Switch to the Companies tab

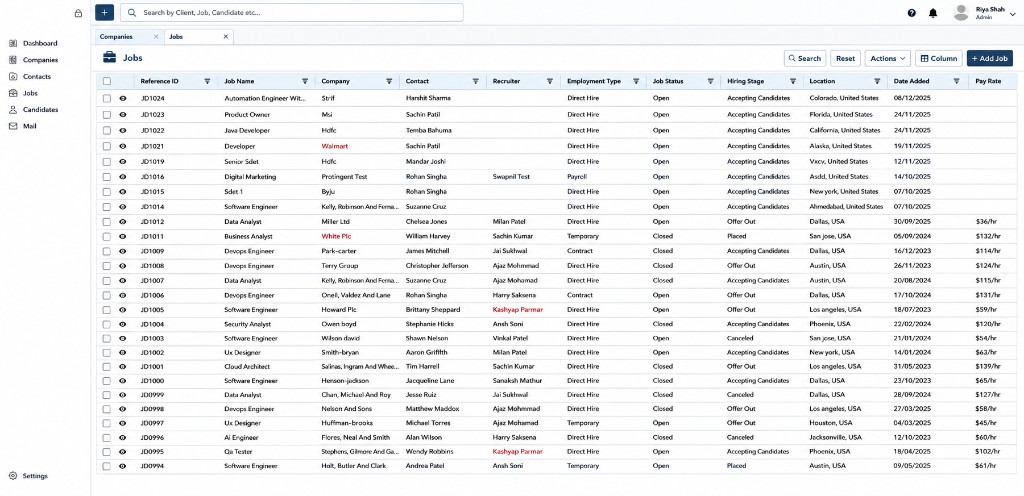coord(116,37)
